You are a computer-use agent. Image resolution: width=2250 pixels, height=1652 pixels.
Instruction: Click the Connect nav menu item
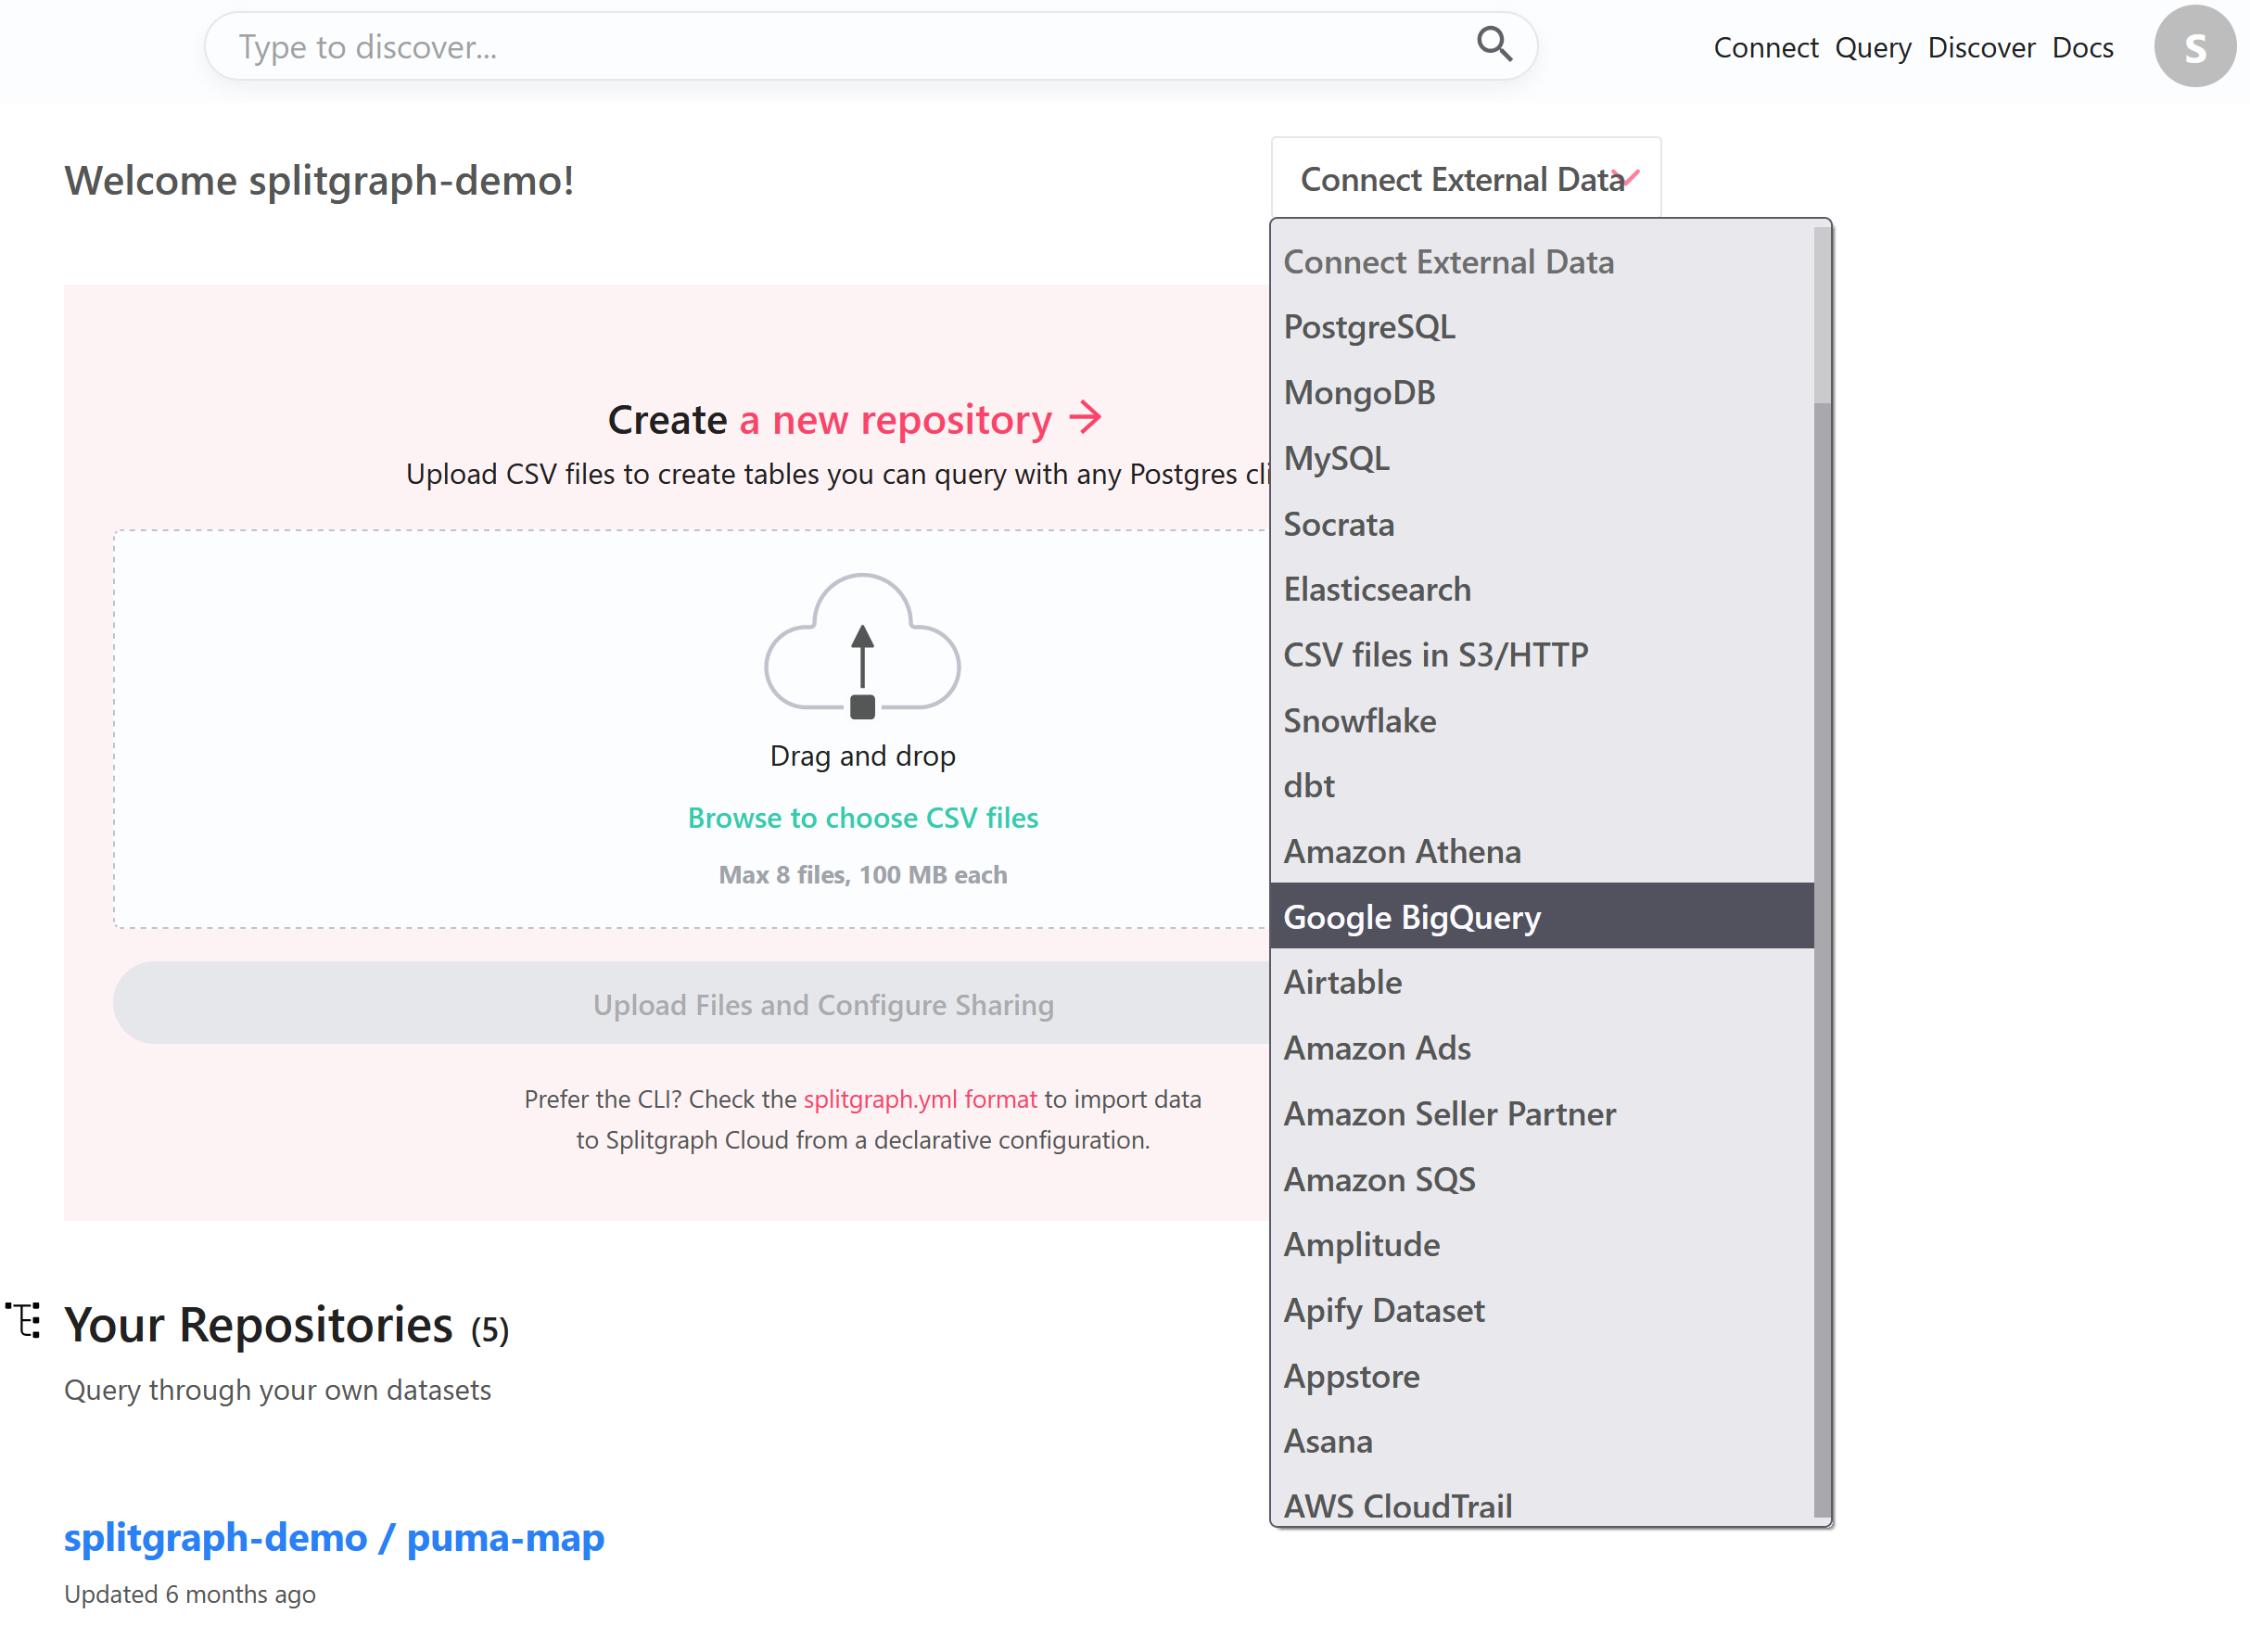coord(1762,47)
